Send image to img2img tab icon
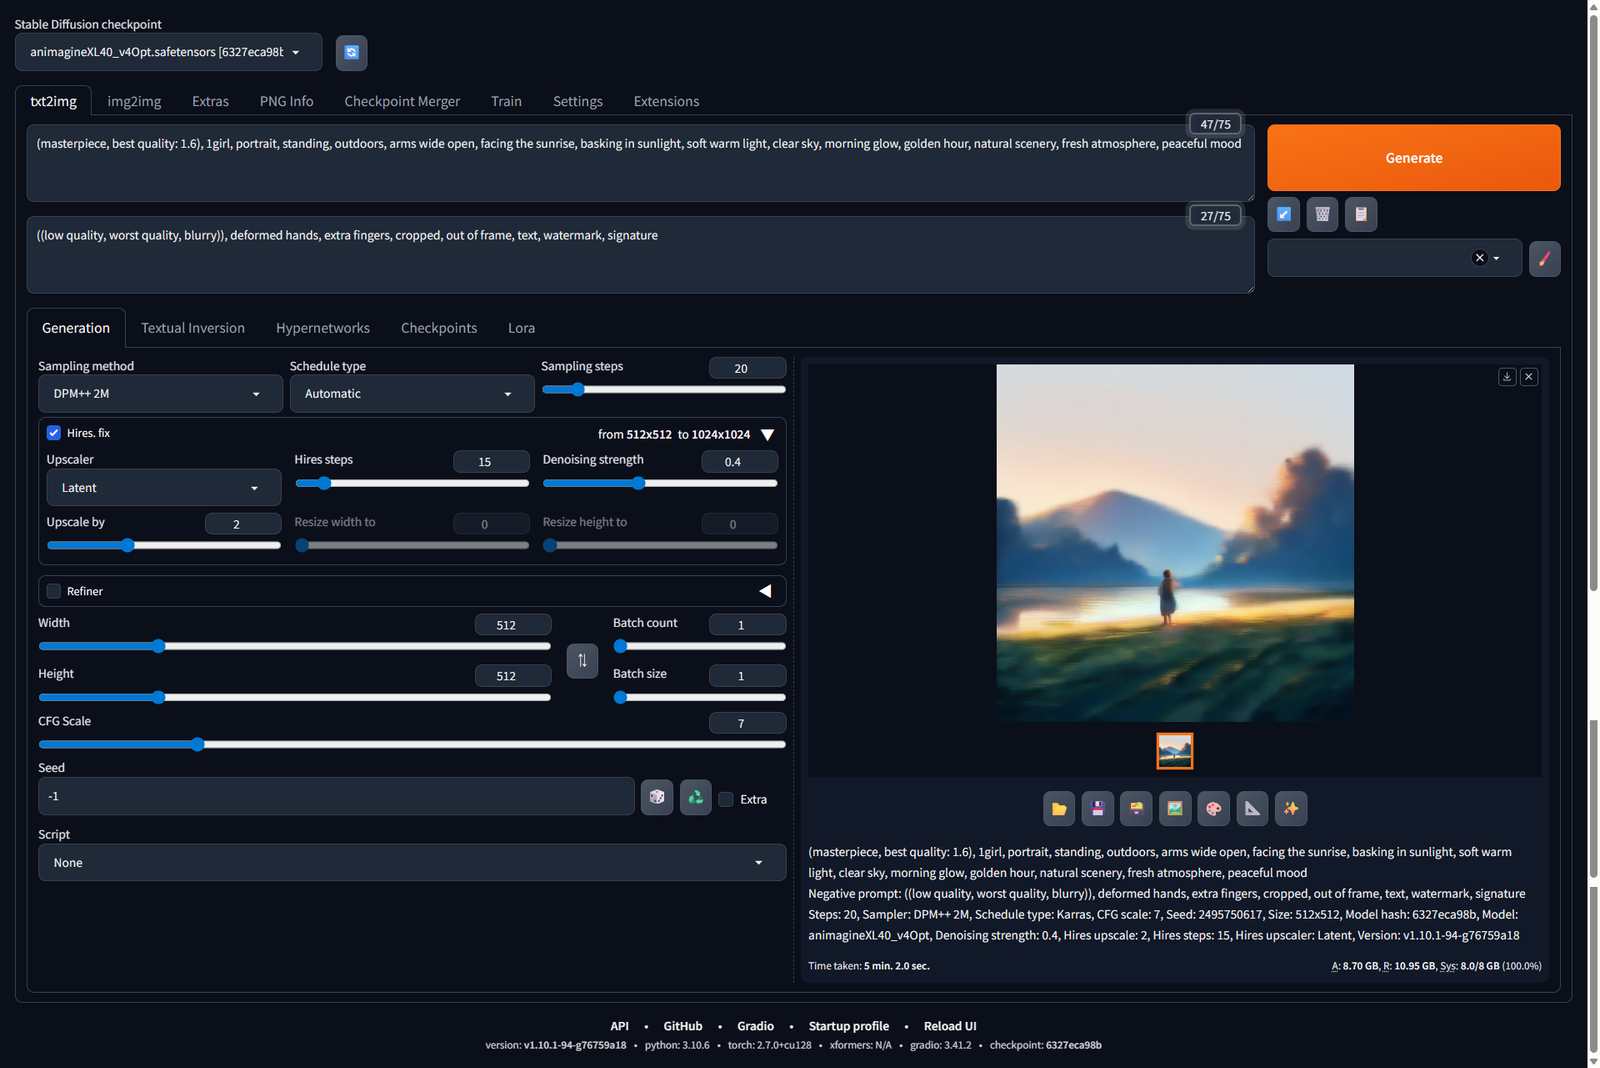The image size is (1600, 1068). (x=1175, y=808)
